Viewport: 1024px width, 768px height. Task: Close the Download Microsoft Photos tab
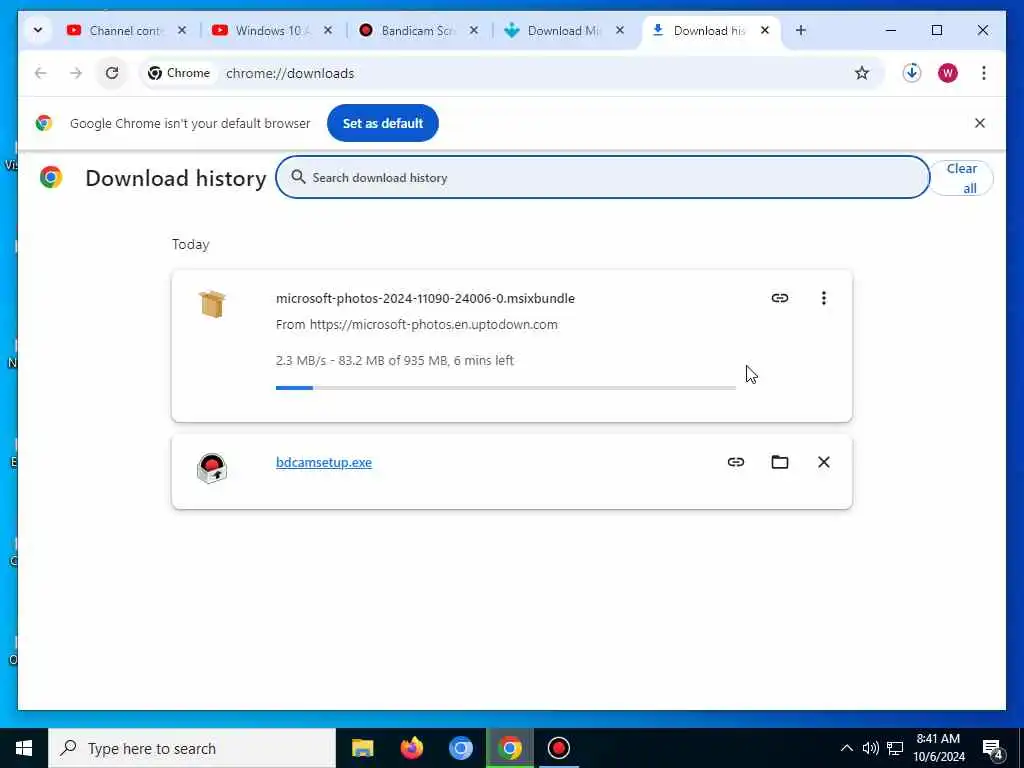620,30
